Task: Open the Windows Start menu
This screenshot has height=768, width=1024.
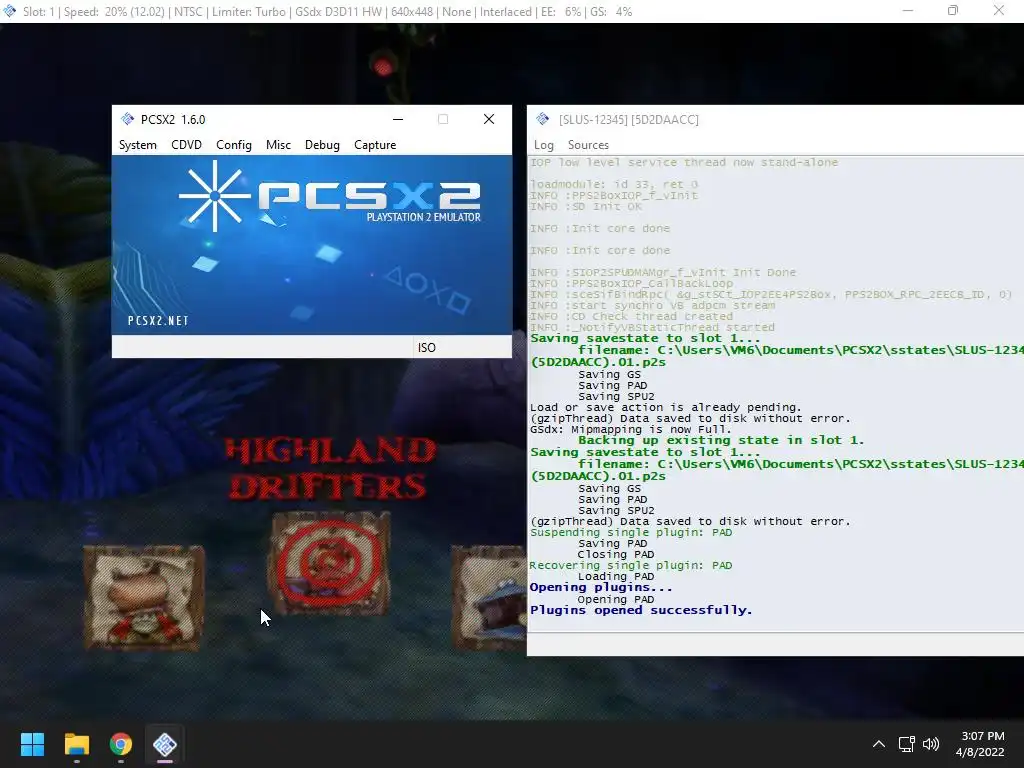Action: pos(32,744)
